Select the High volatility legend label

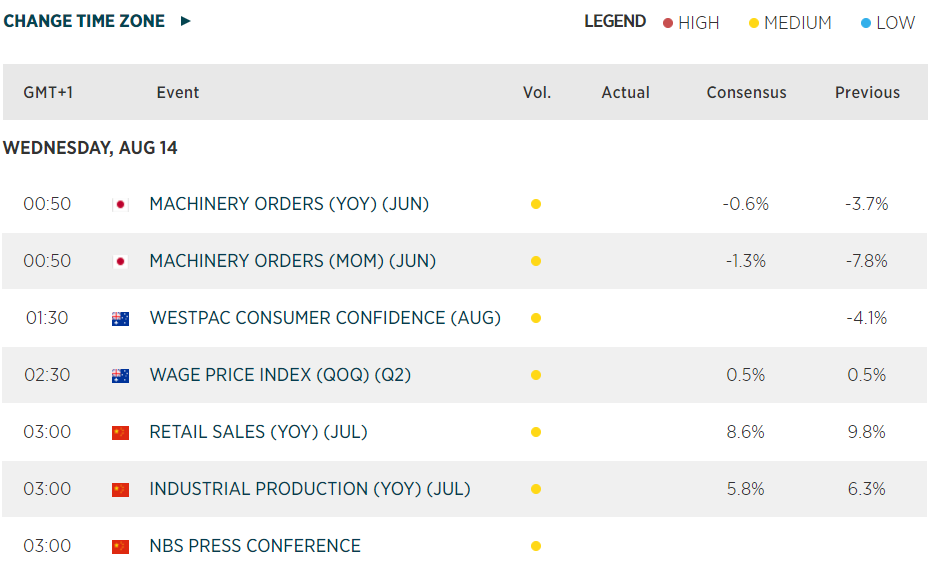click(x=698, y=23)
